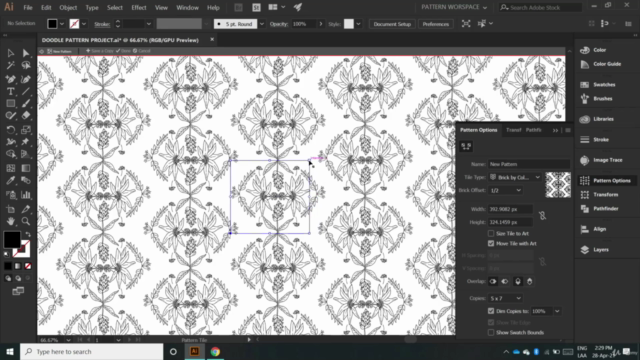This screenshot has width=640, height=360.
Task: Select the Rotate tool
Action: tap(11, 130)
